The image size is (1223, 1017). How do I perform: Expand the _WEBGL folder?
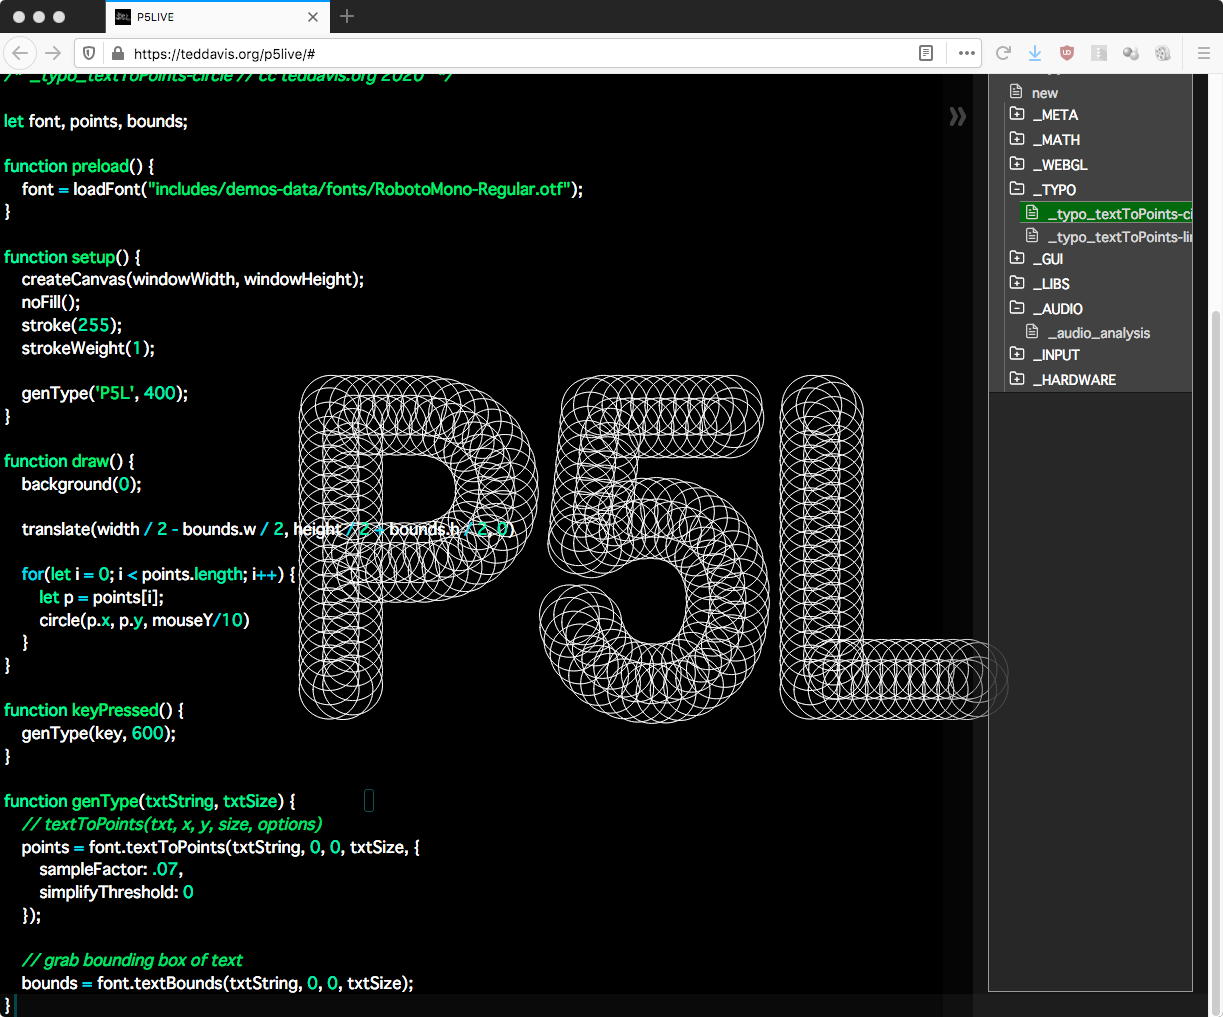click(x=1017, y=164)
